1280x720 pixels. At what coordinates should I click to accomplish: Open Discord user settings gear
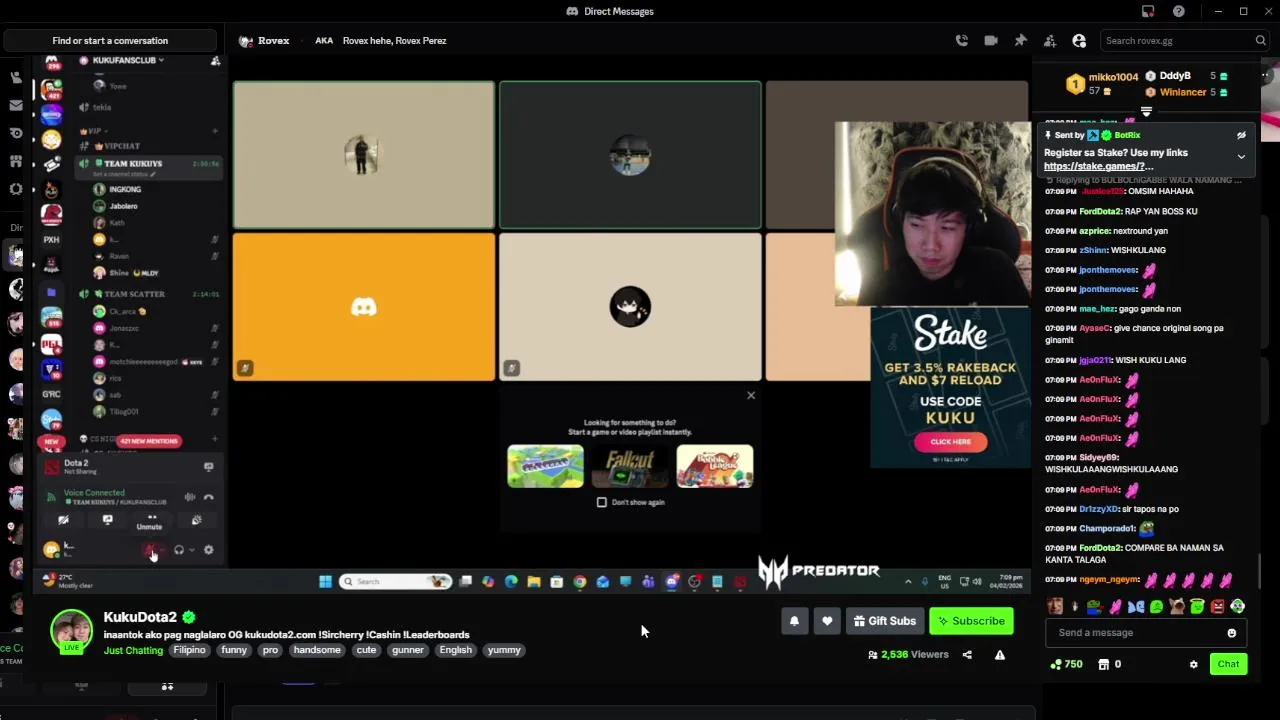click(209, 550)
